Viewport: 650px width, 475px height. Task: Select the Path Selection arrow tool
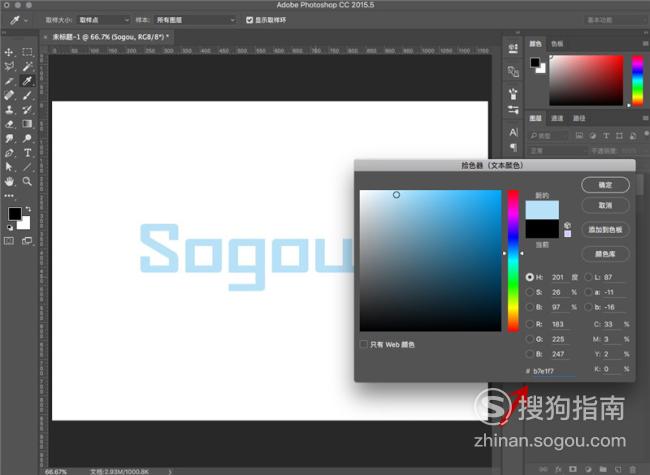9,167
